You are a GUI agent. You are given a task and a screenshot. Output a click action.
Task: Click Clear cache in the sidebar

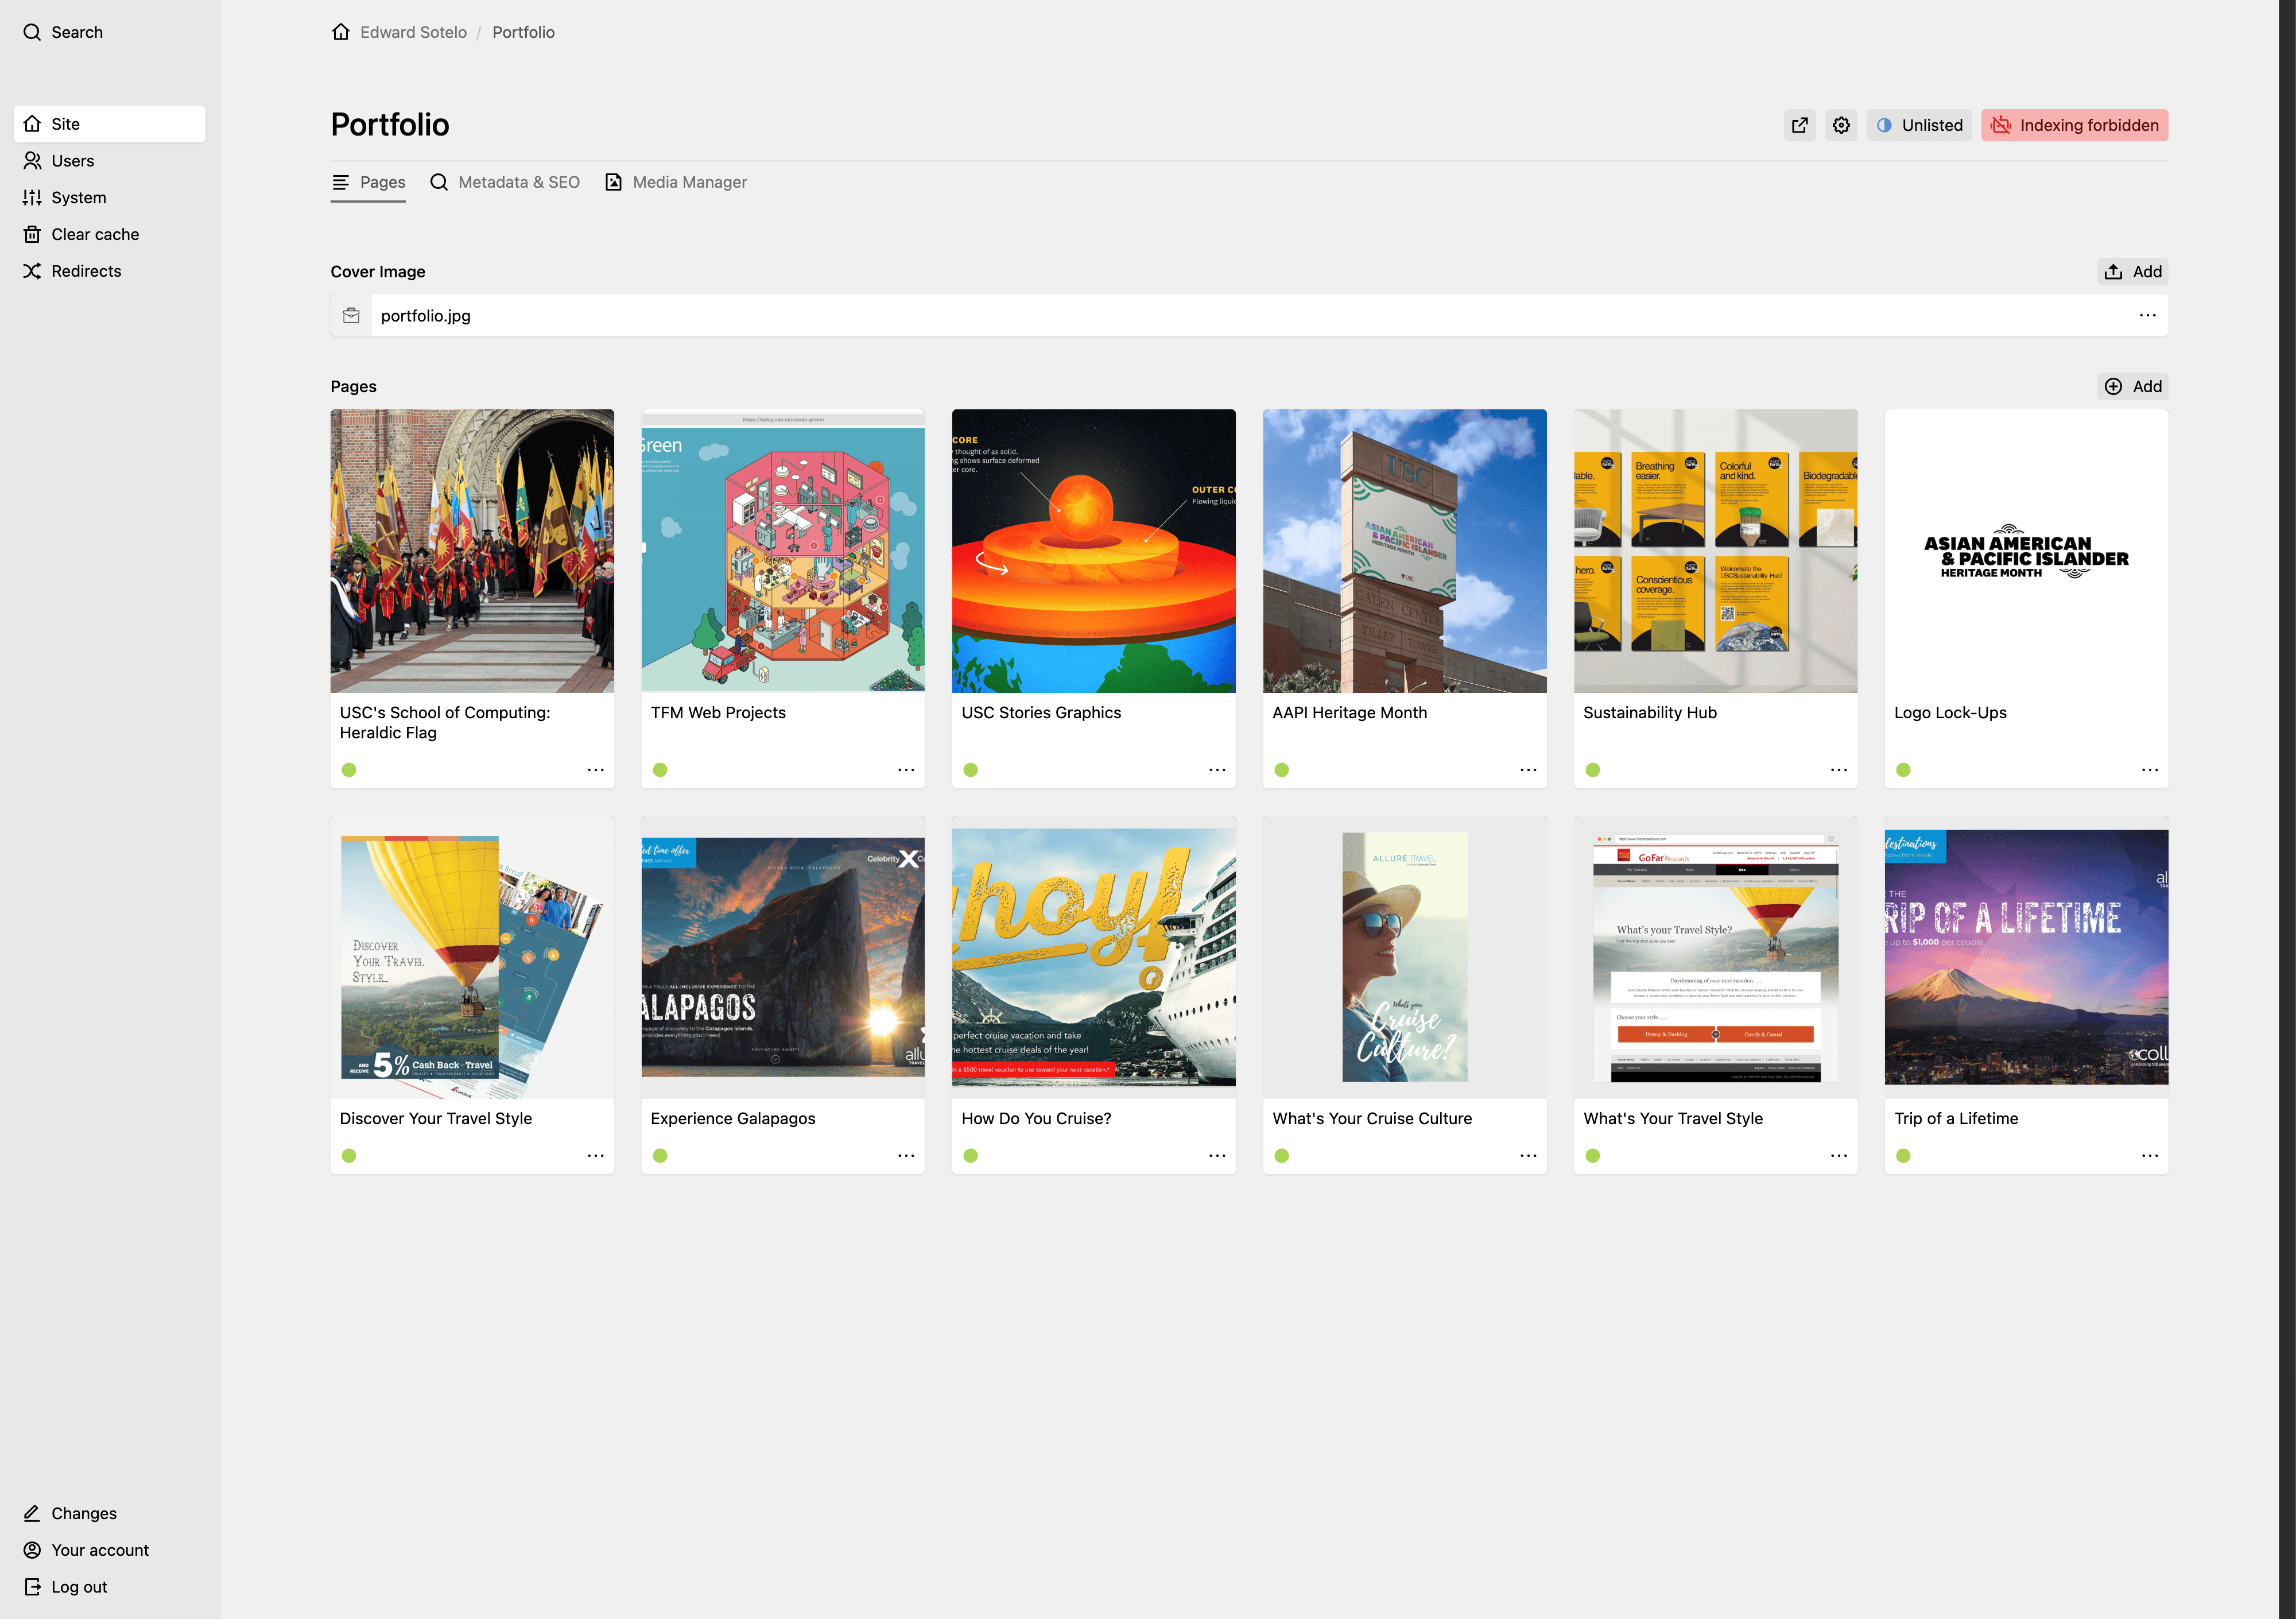[x=110, y=234]
